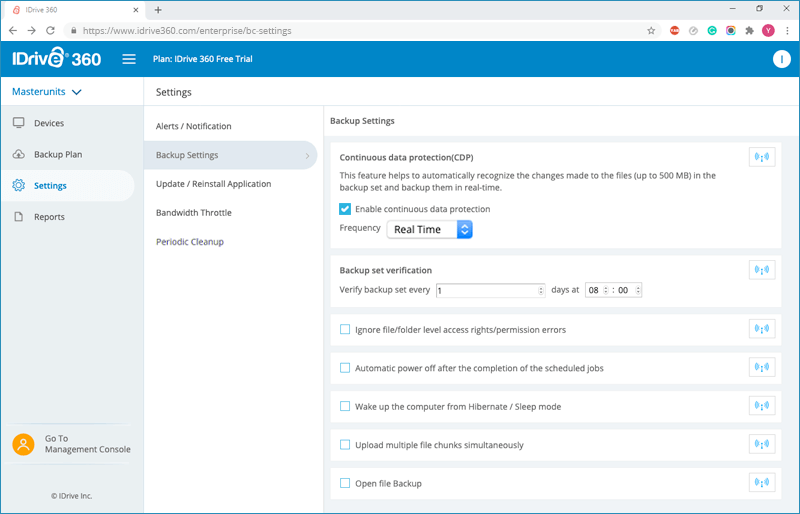This screenshot has height=514, width=800.
Task: Uncheck Enable continuous data protection
Action: pos(345,209)
